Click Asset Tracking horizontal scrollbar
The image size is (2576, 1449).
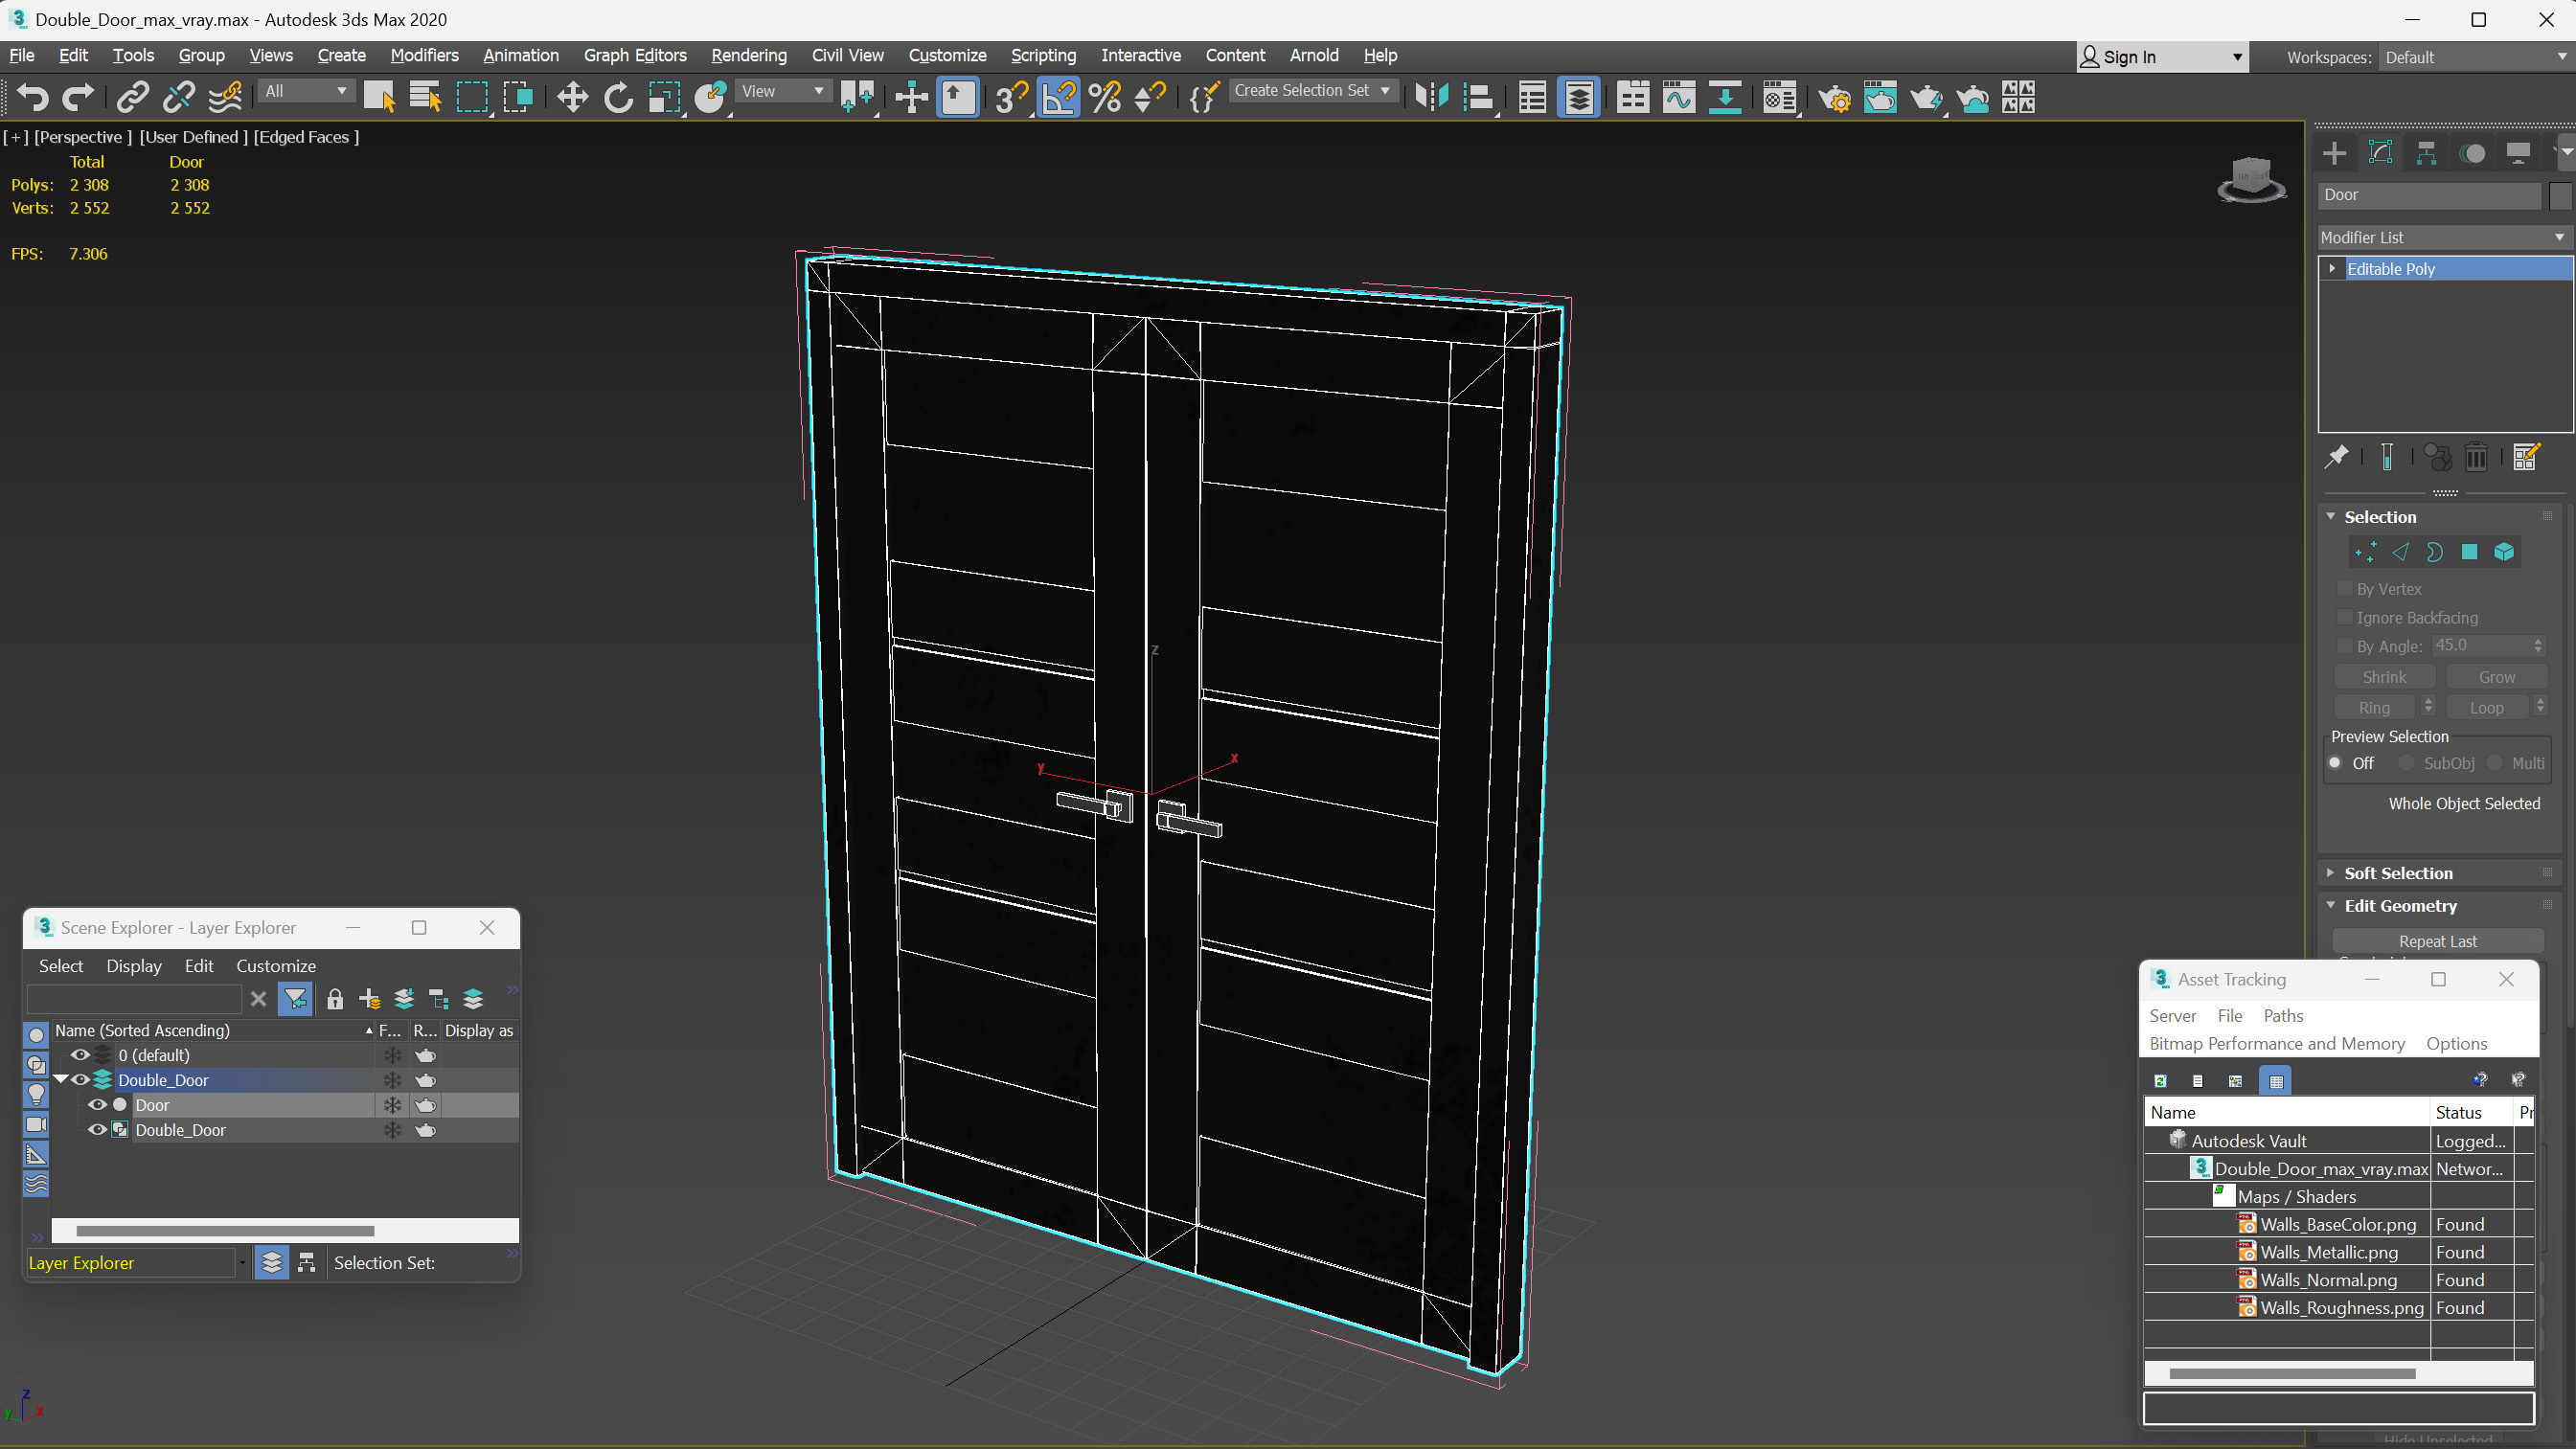pyautogui.click(x=2291, y=1373)
